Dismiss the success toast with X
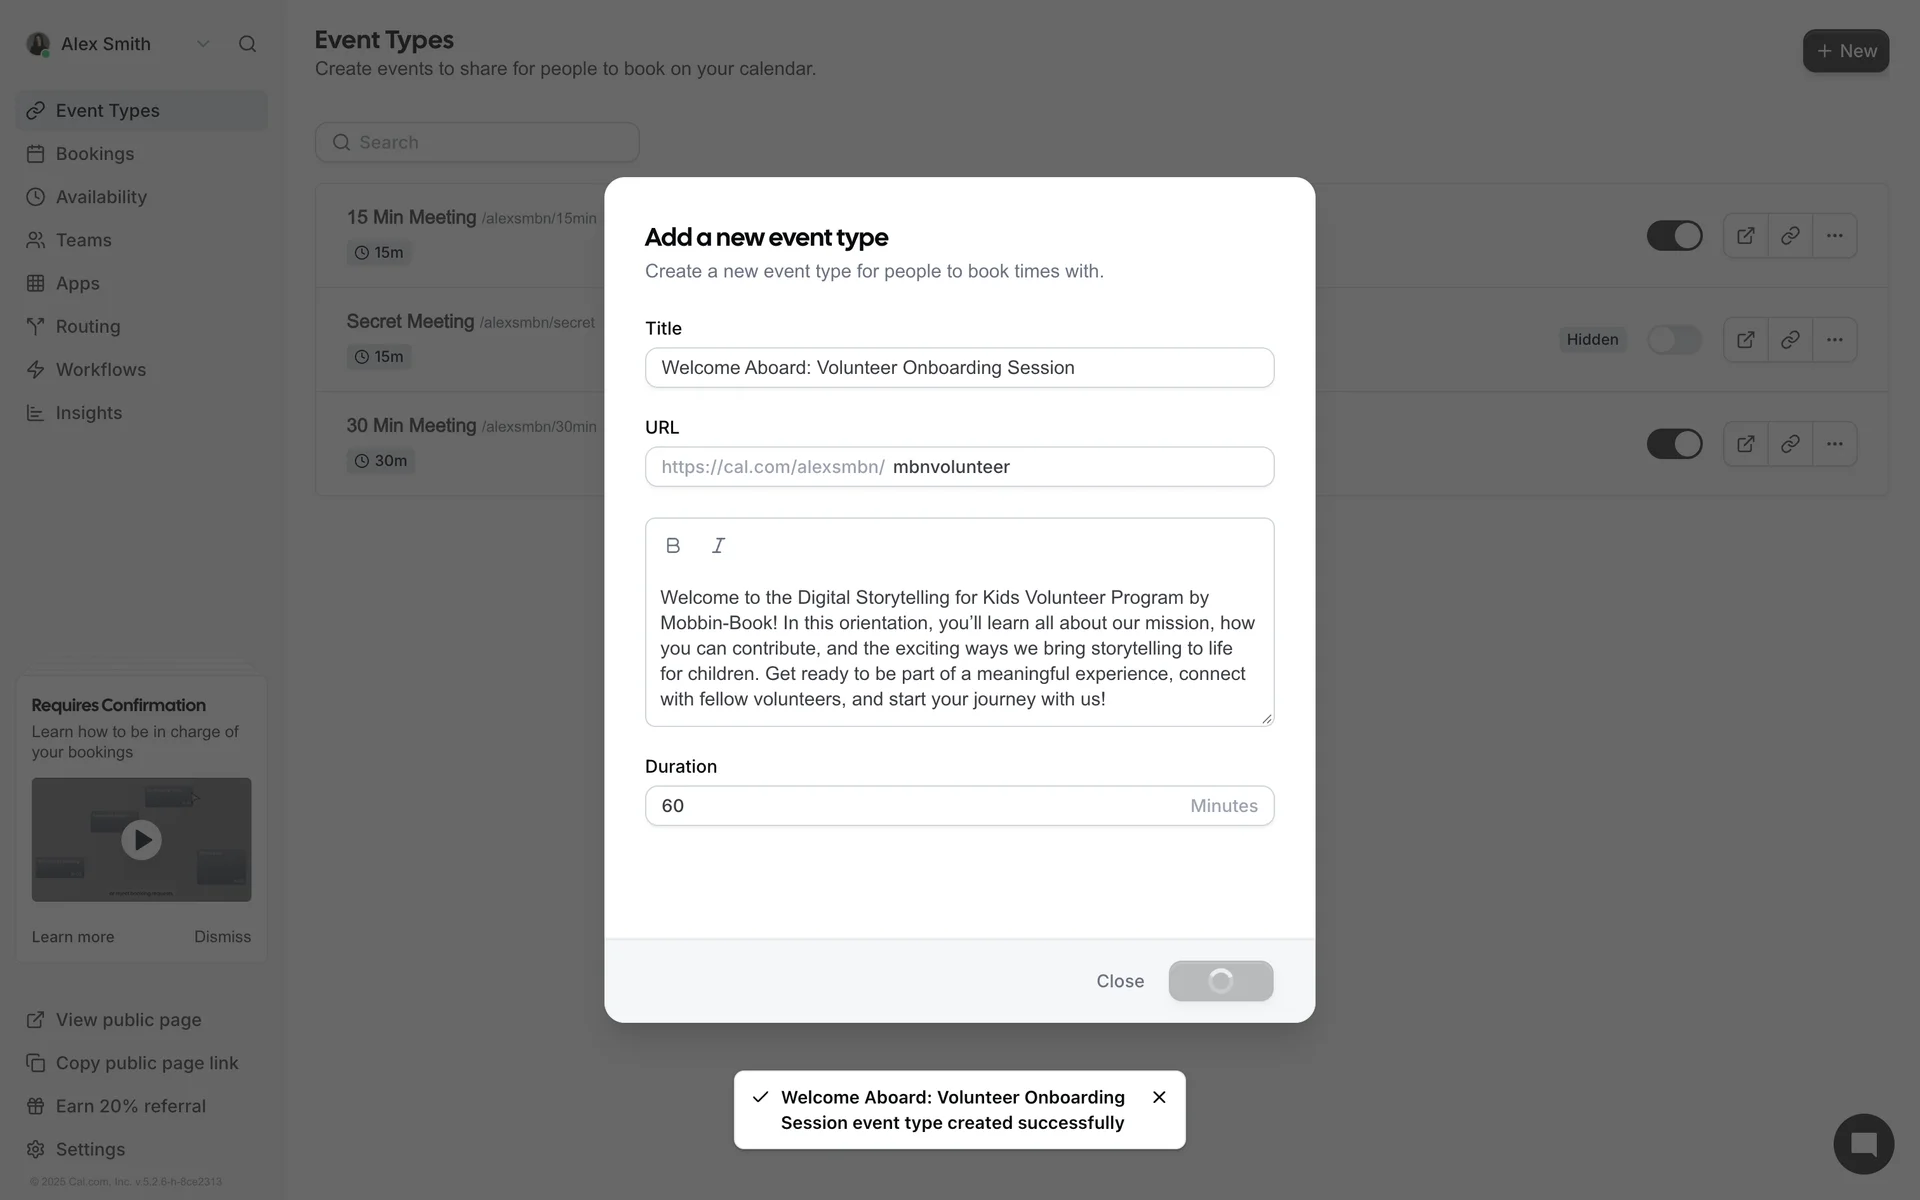 tap(1159, 1097)
